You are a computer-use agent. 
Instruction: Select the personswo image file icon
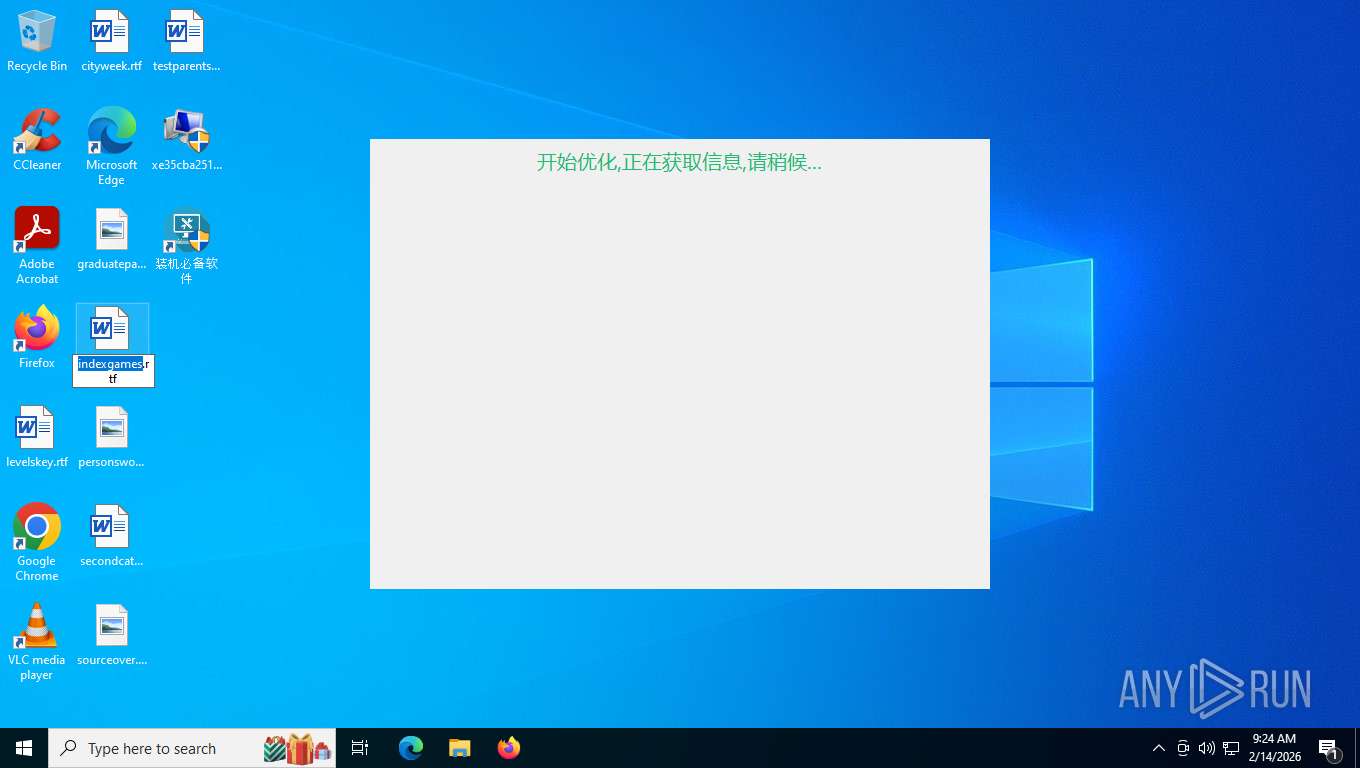111,437
